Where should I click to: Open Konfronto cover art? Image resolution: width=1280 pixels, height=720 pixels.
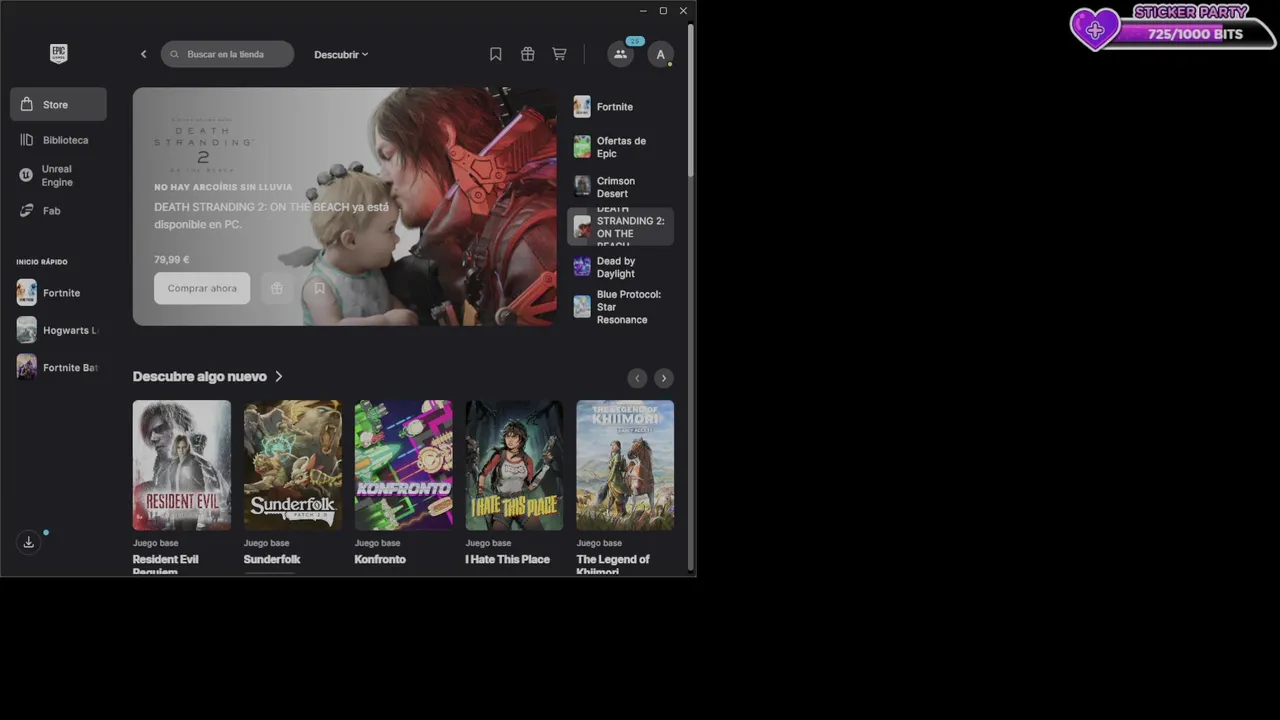[403, 465]
